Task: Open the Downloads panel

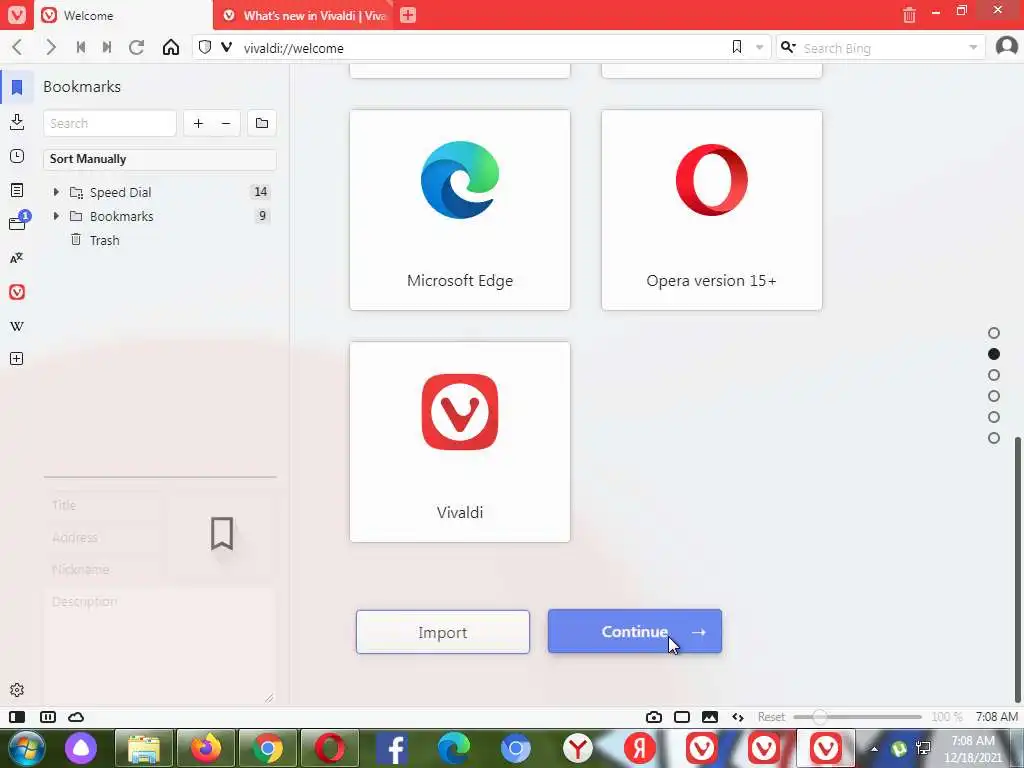Action: tap(17, 121)
